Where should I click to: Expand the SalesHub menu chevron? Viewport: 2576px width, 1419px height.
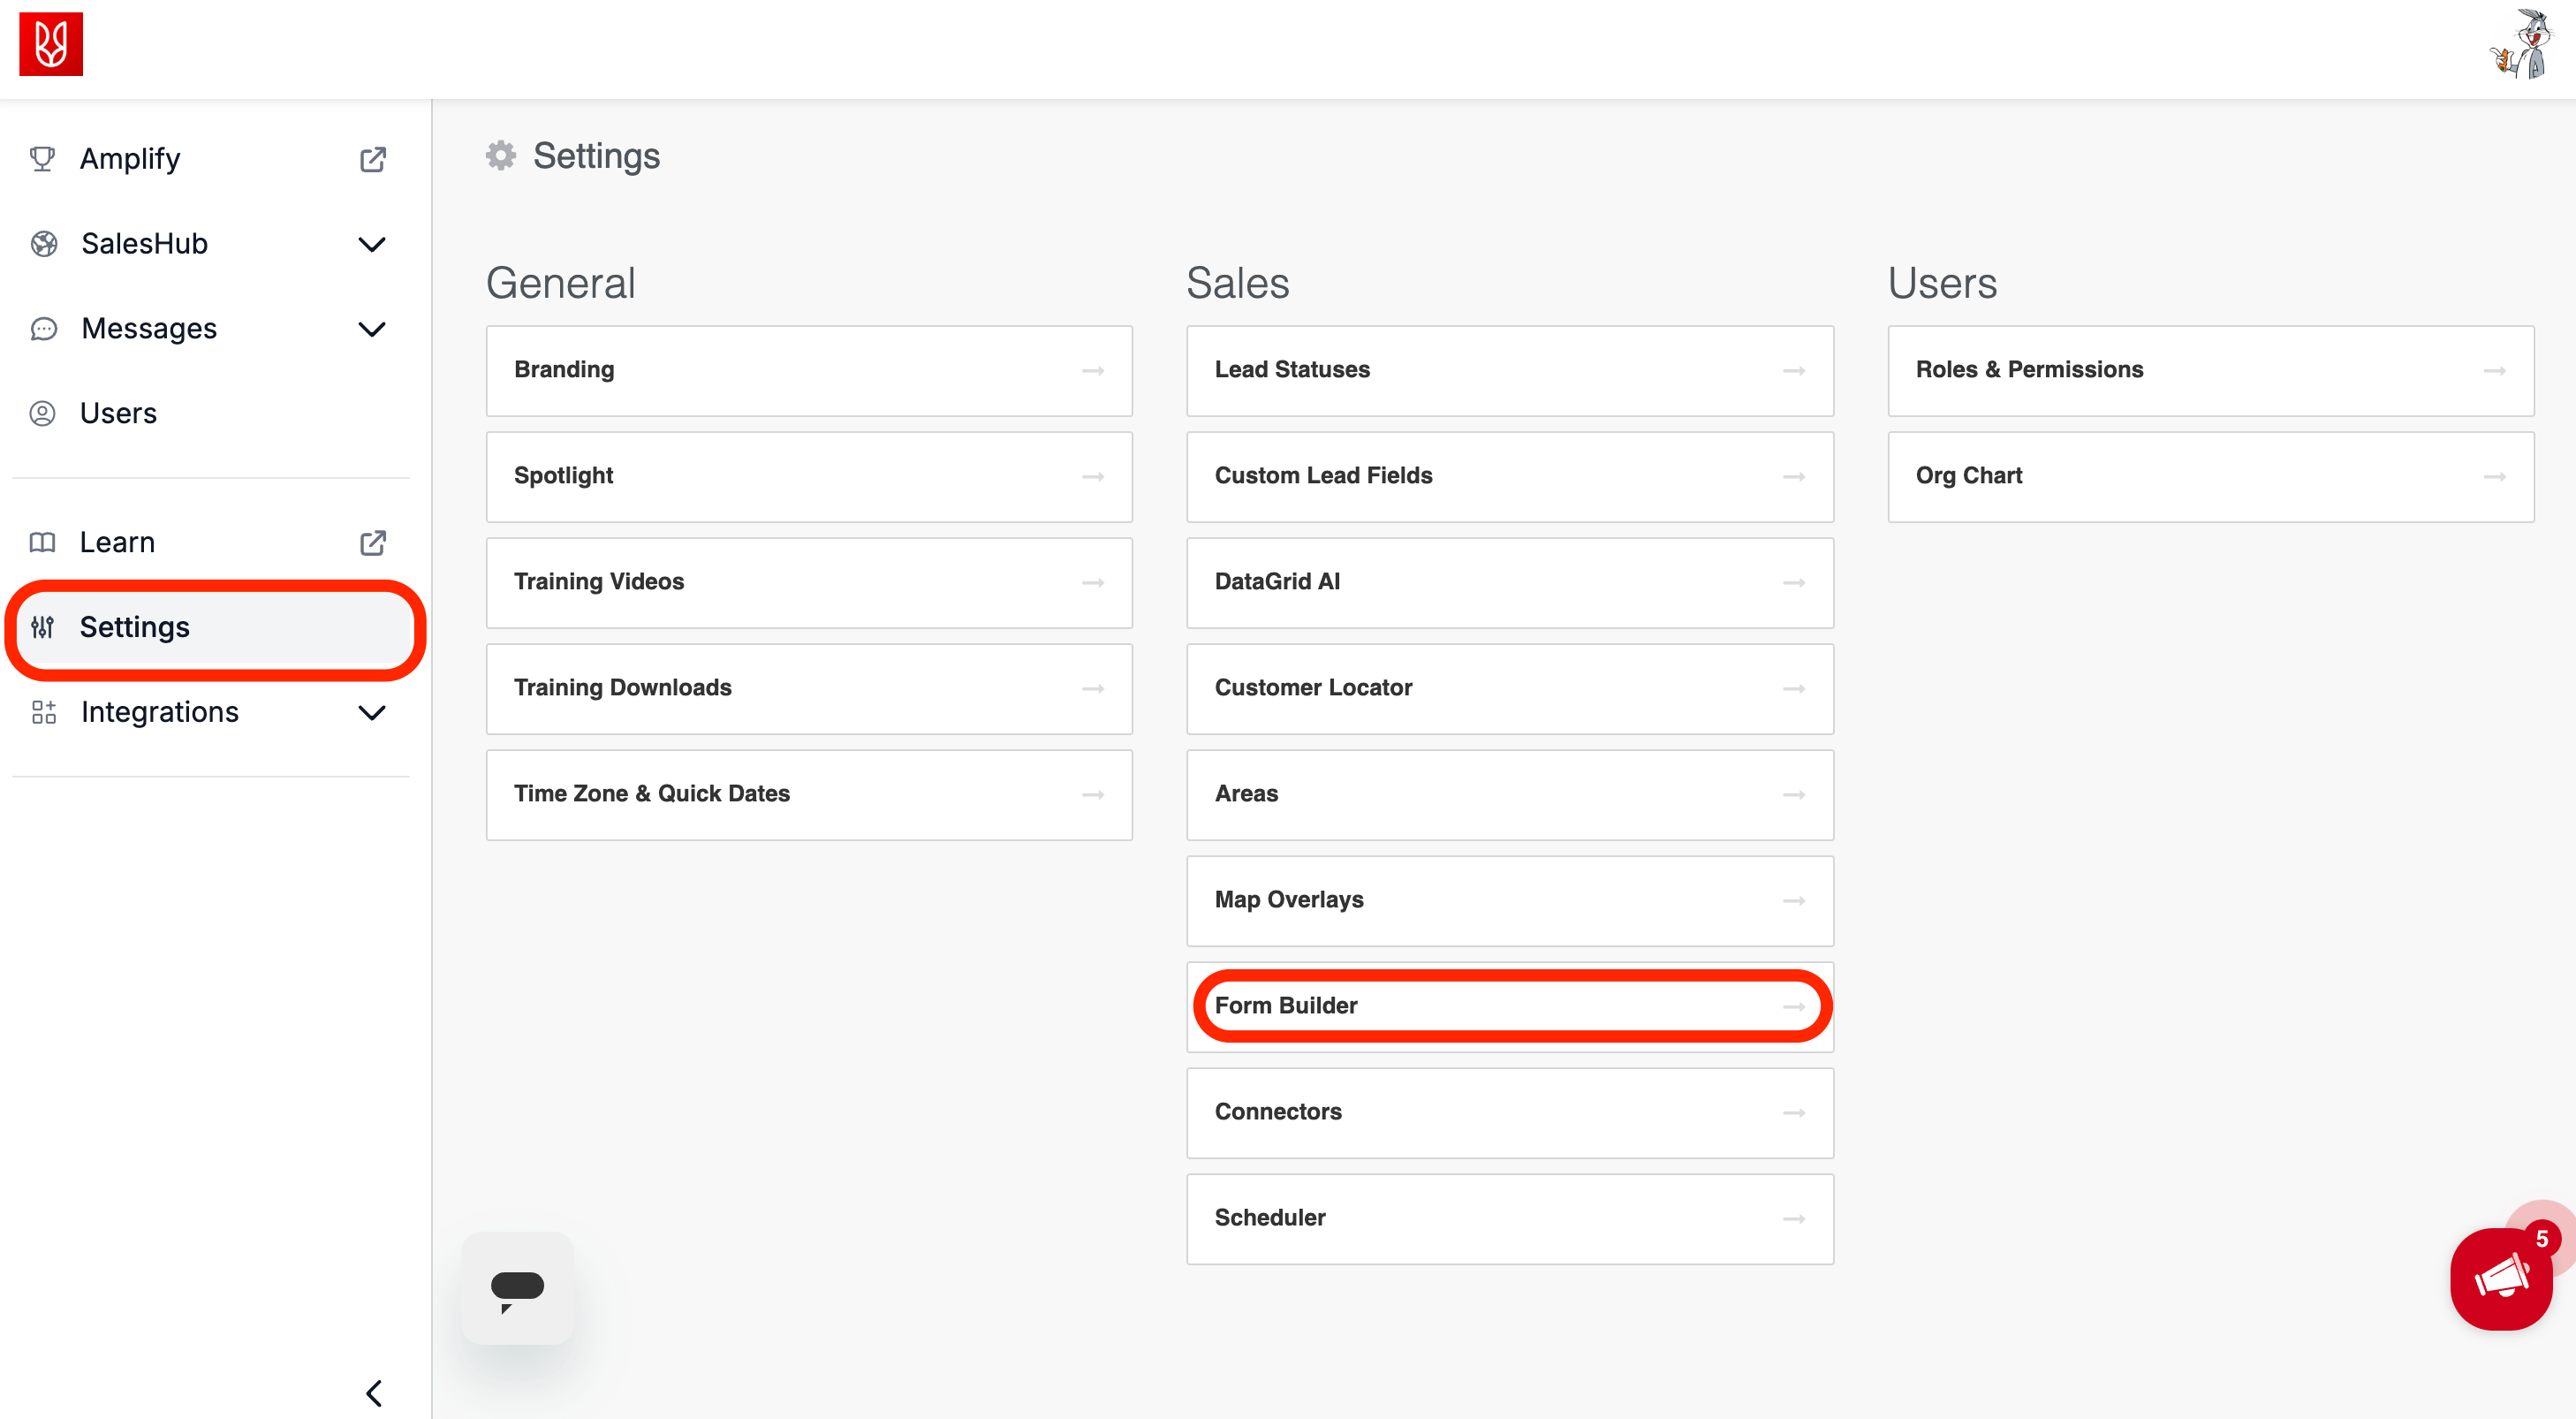[x=372, y=244]
